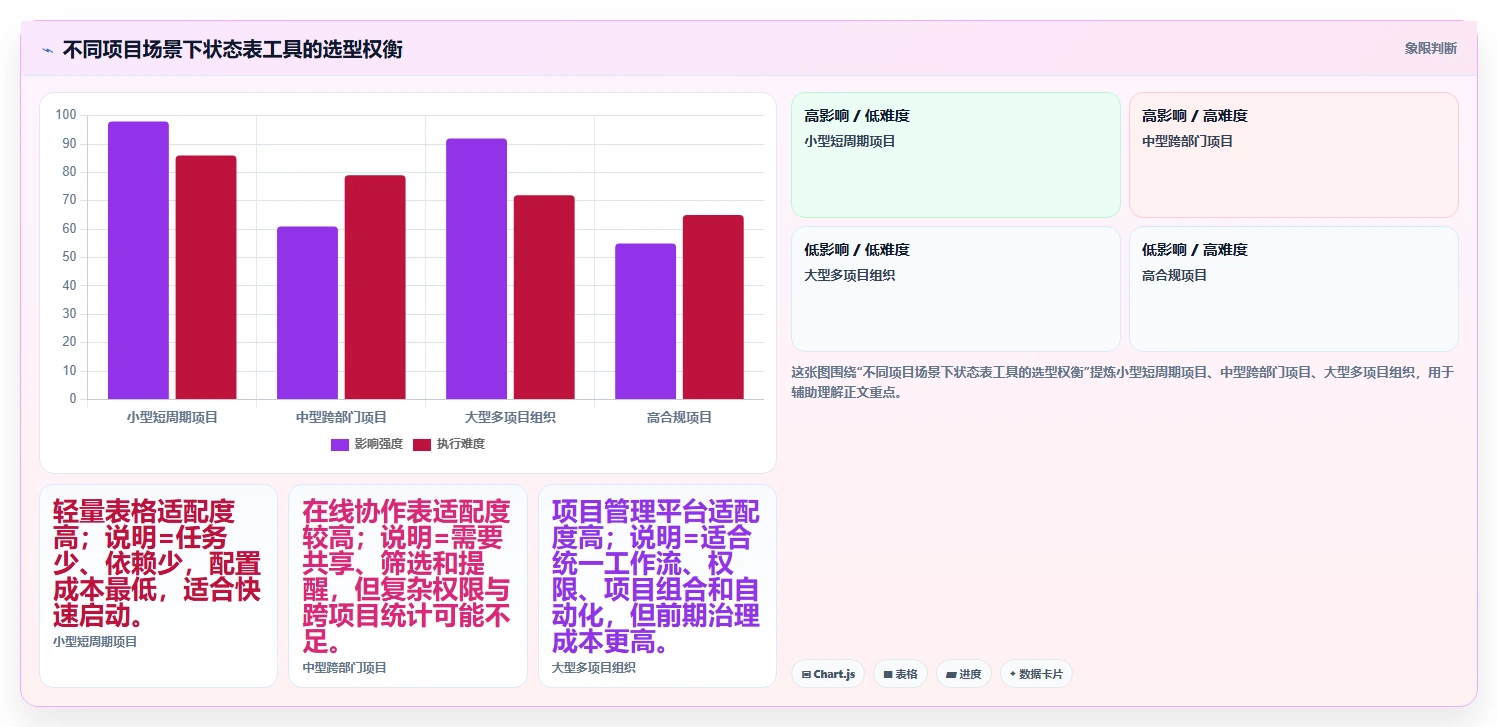The image size is (1498, 727).
Task: Select the purple 影响强度 bar for 中型跨部门项目
Action: (307, 313)
